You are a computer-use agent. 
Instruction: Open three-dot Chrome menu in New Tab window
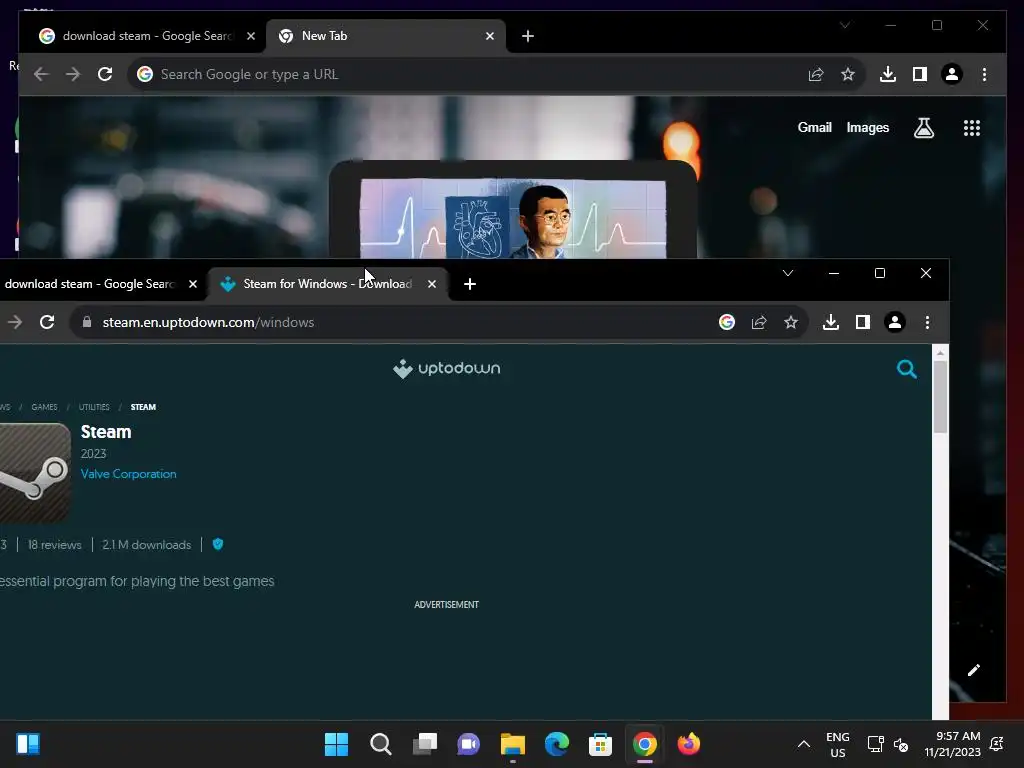pyautogui.click(x=984, y=74)
